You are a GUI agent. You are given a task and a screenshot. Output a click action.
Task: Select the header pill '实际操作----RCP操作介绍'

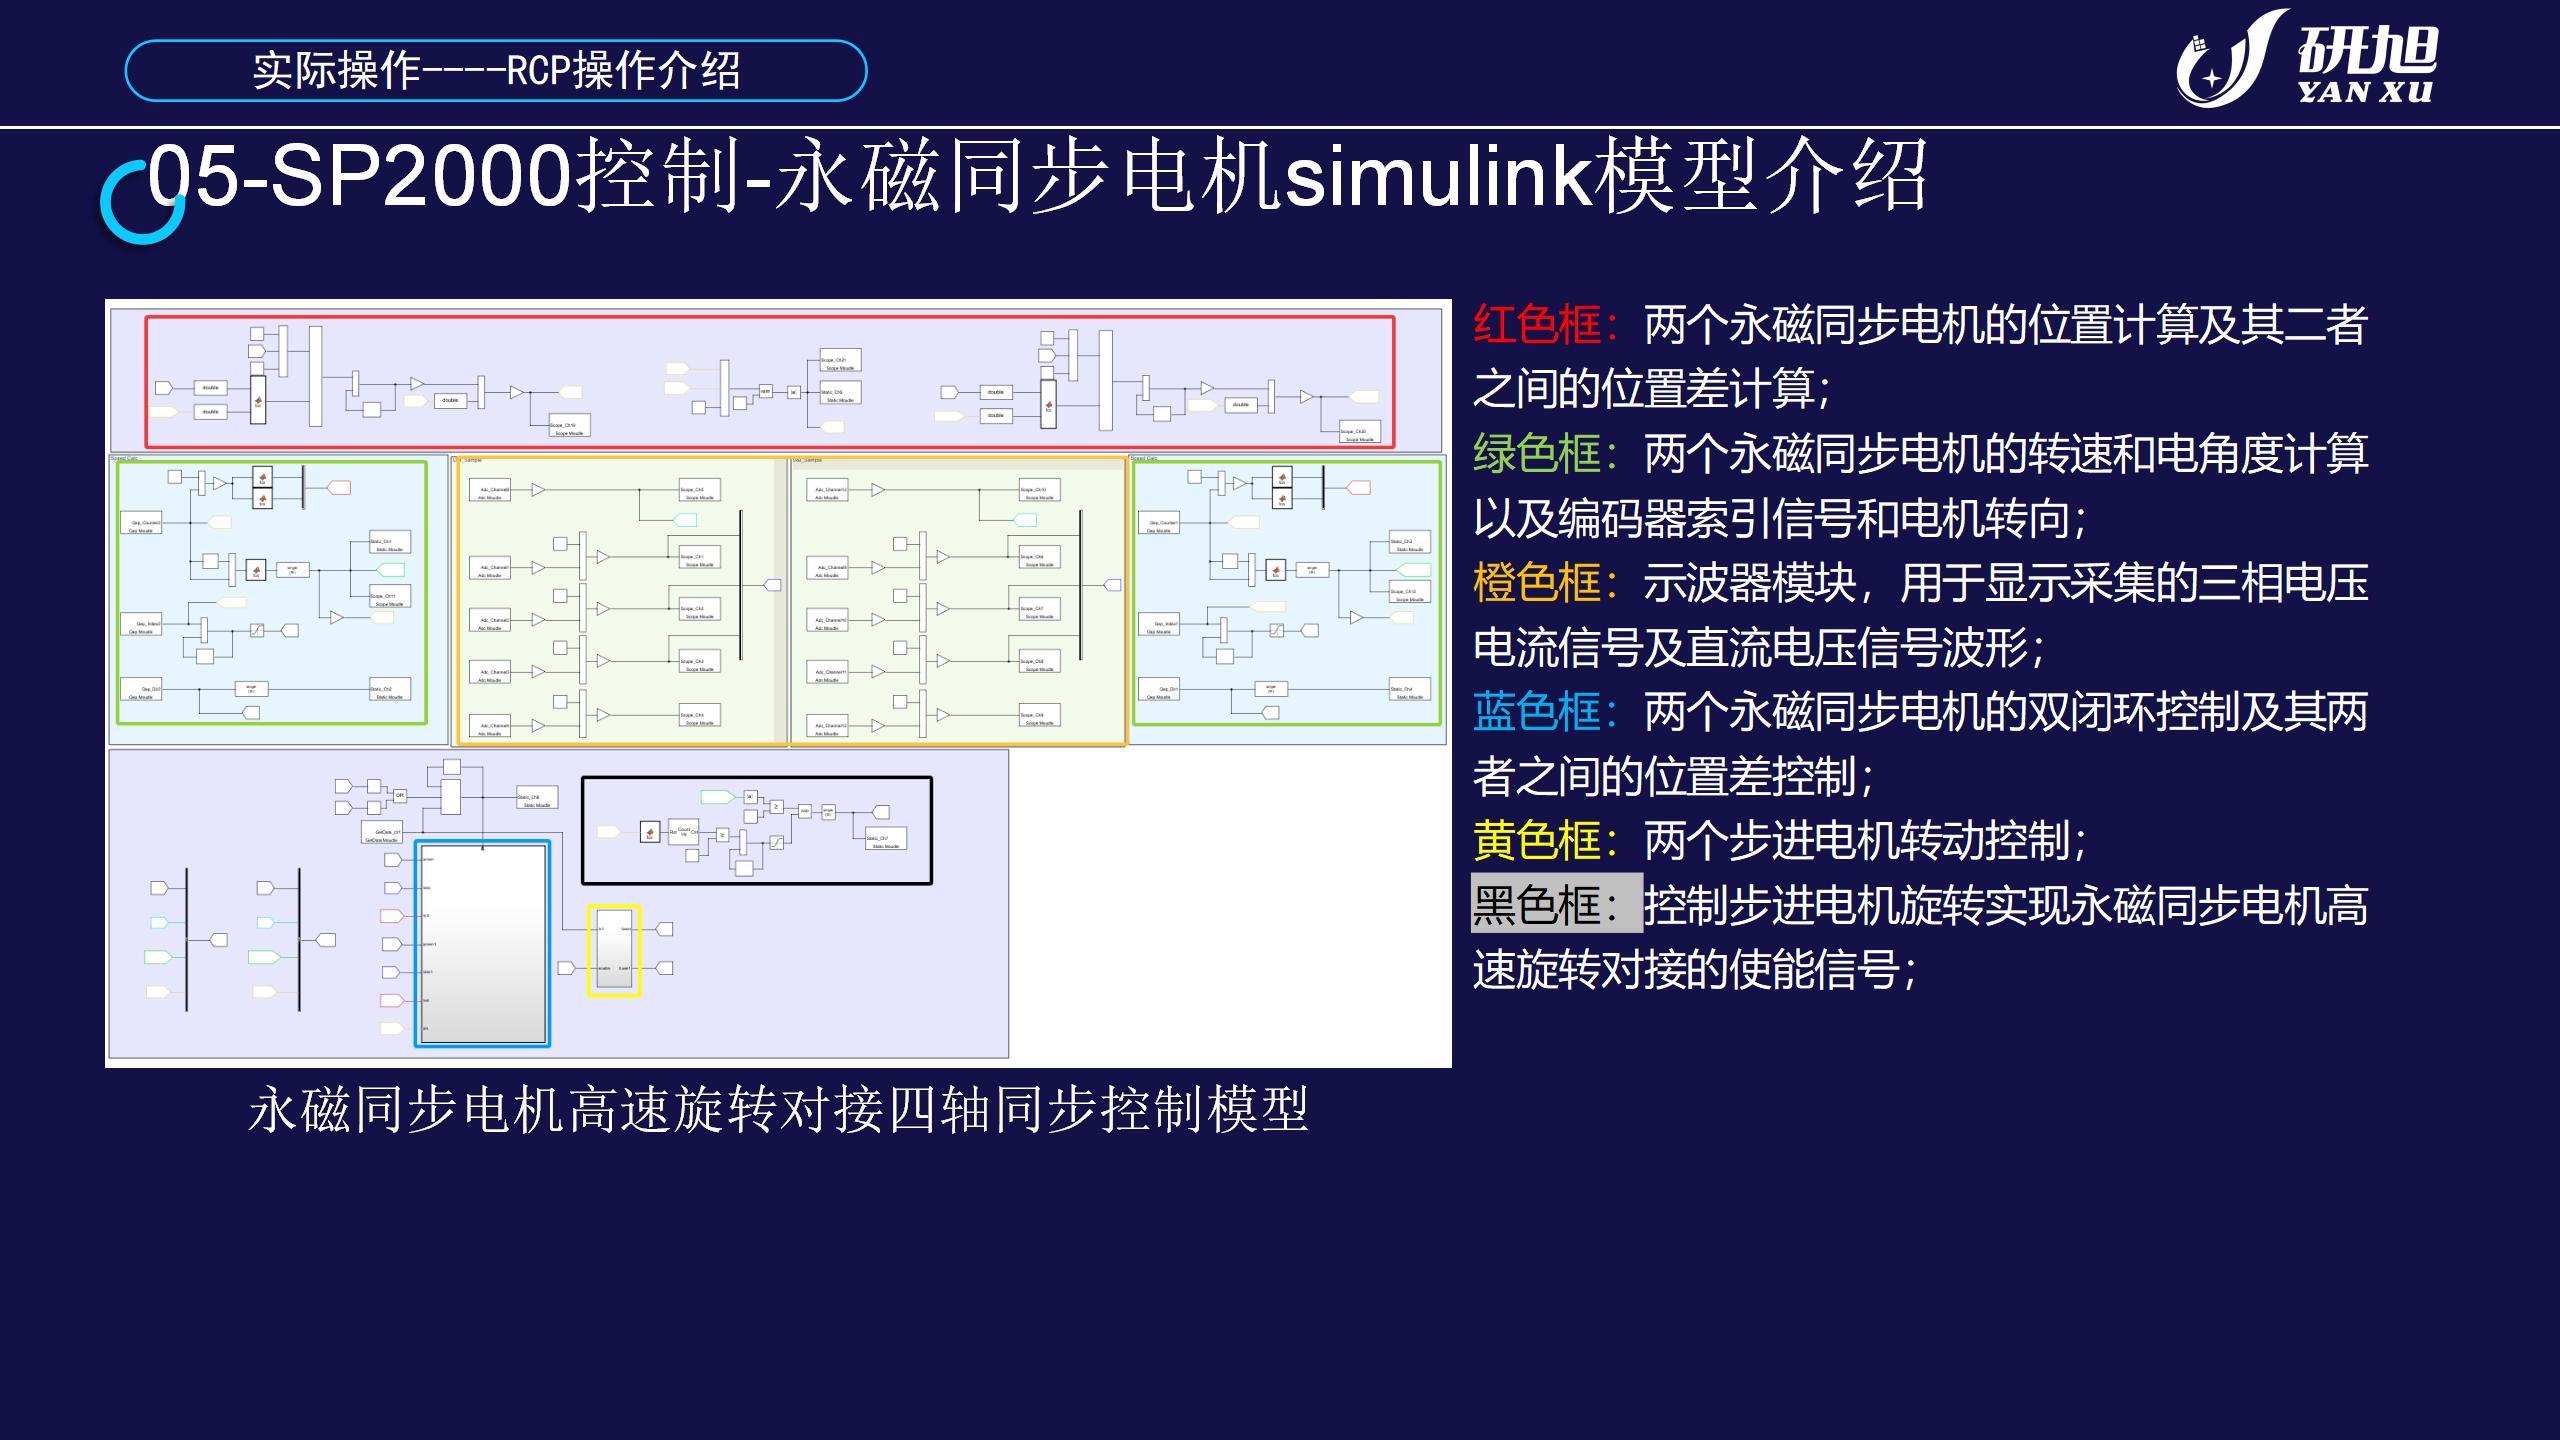496,71
